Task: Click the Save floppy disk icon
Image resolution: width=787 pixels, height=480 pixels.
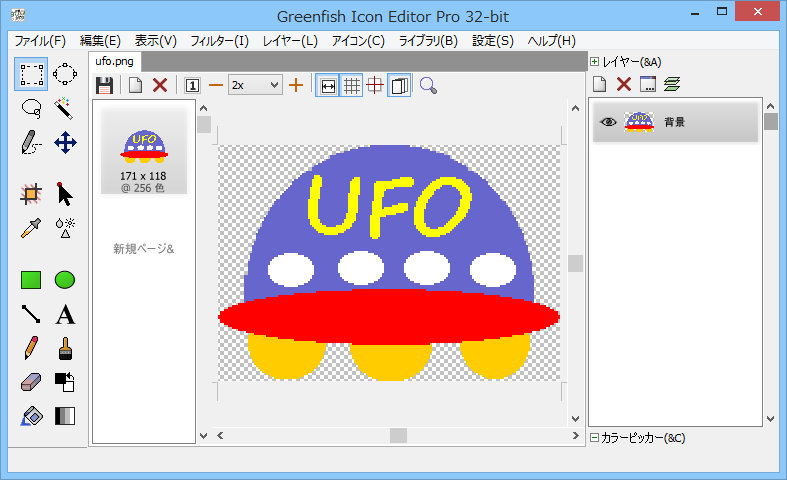Action: (x=104, y=86)
